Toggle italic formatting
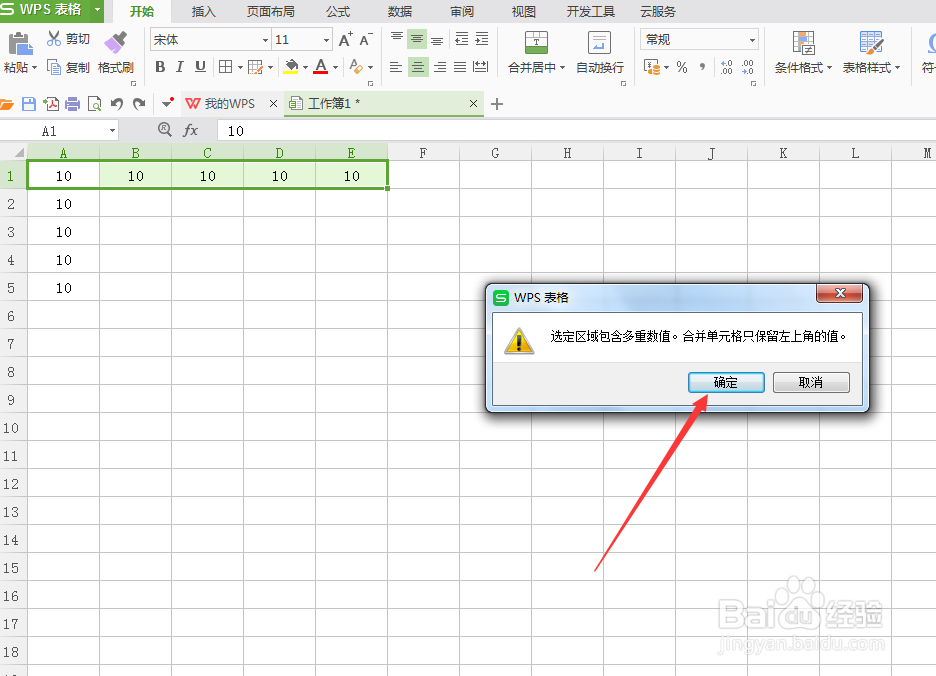The width and height of the screenshot is (936, 676). click(x=179, y=67)
